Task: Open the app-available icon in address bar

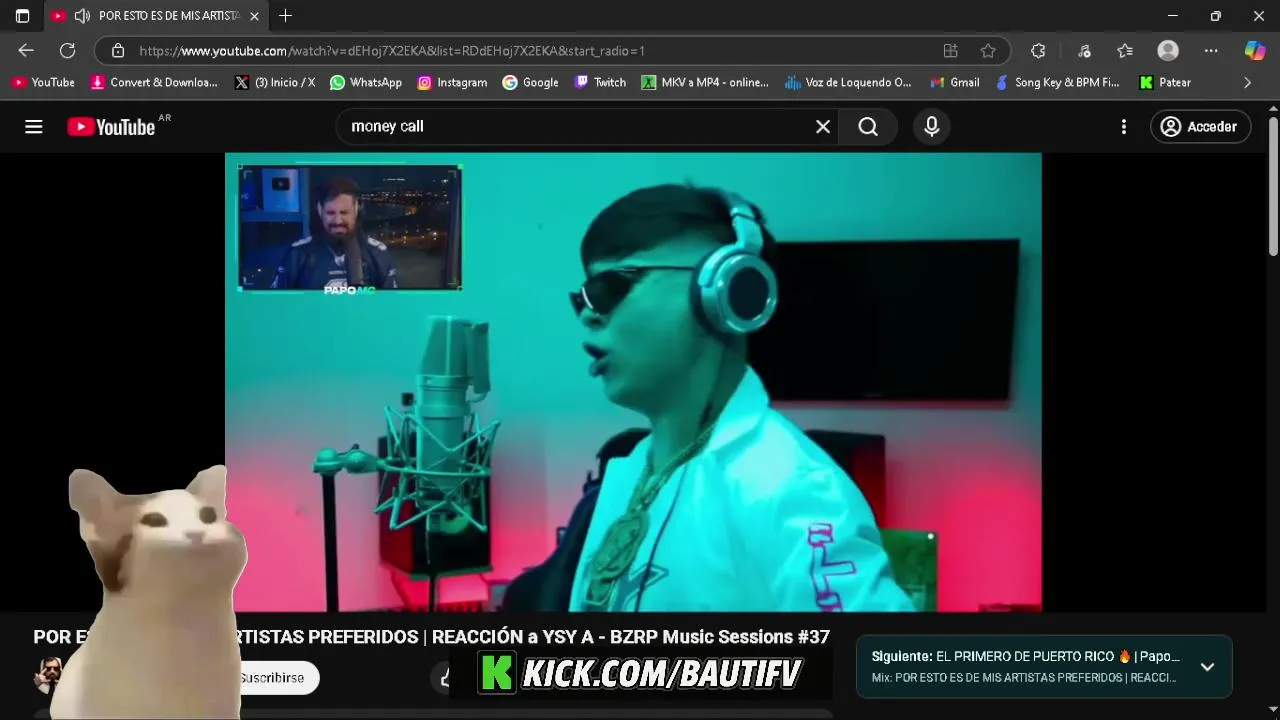Action: tap(950, 50)
